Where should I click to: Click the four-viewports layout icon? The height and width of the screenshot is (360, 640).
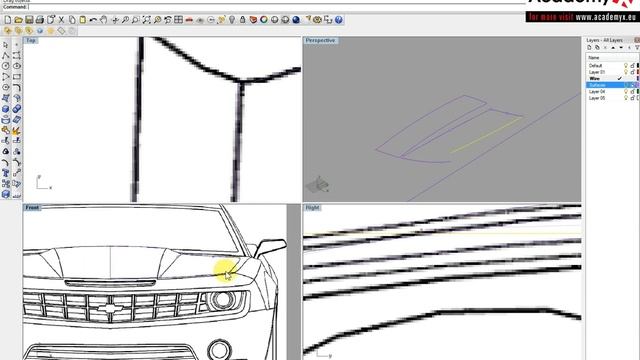178,20
